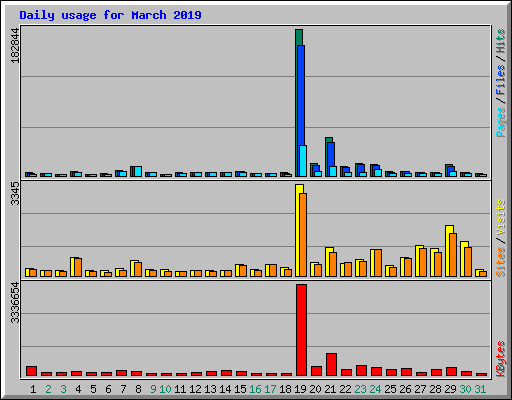Click green weekend day label 30
The height and width of the screenshot is (400, 512).
(465, 389)
